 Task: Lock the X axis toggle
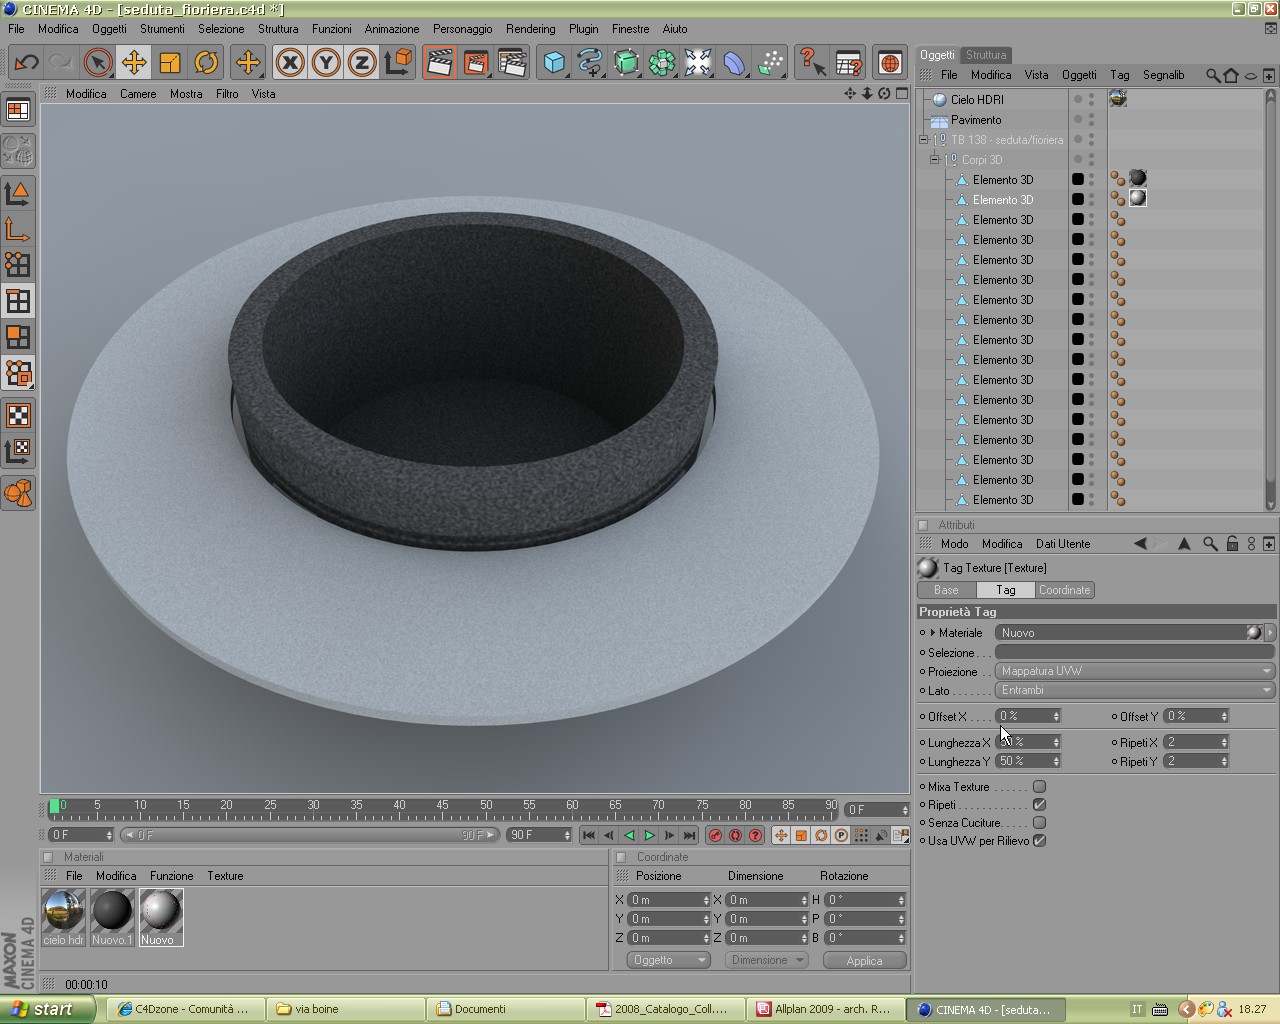click(290, 63)
